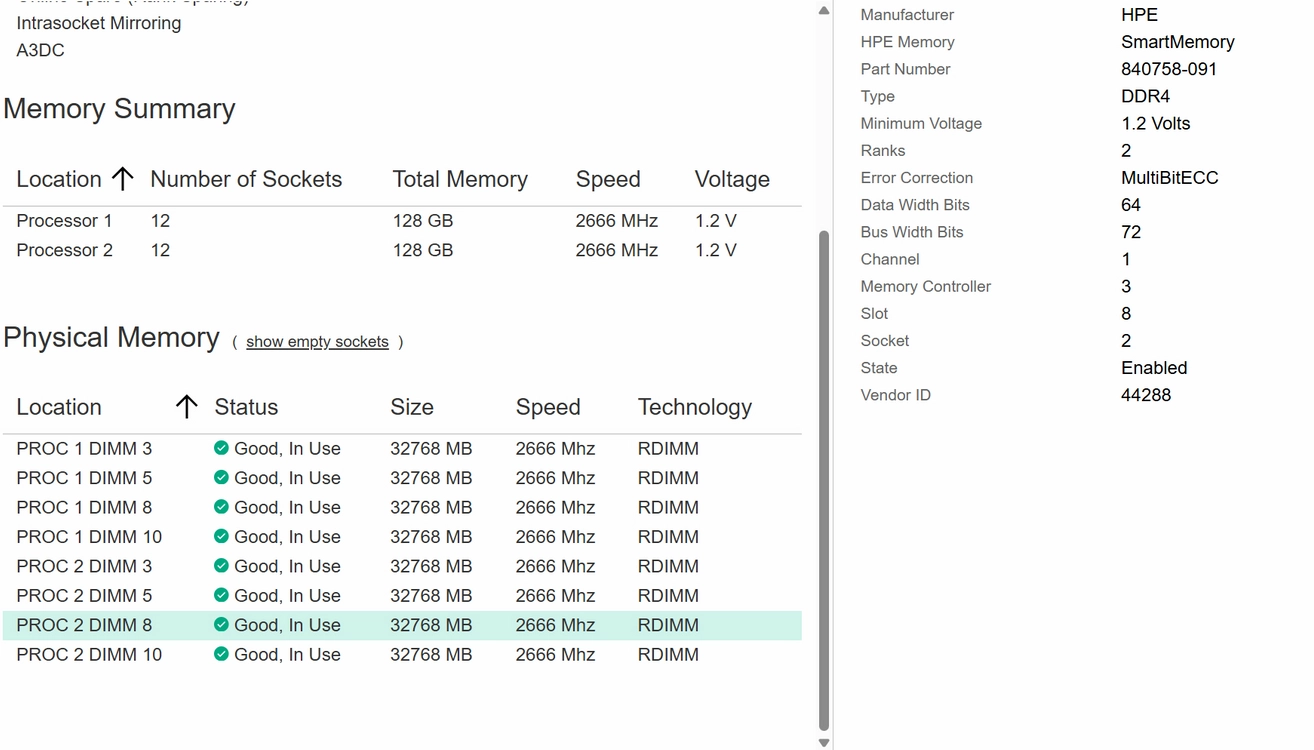Click the A3DC entry
Image resolution: width=1314 pixels, height=750 pixels.
(x=40, y=50)
